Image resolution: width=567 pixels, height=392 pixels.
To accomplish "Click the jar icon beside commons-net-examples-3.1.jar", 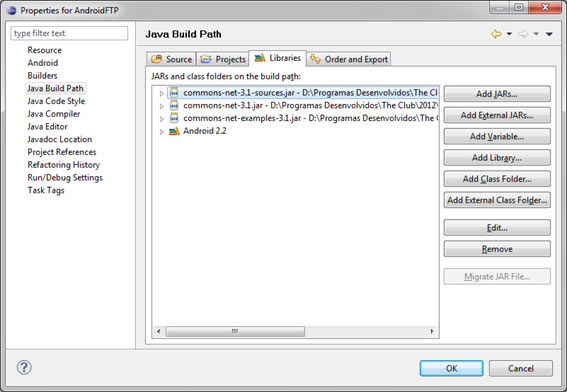I will pyautogui.click(x=174, y=118).
